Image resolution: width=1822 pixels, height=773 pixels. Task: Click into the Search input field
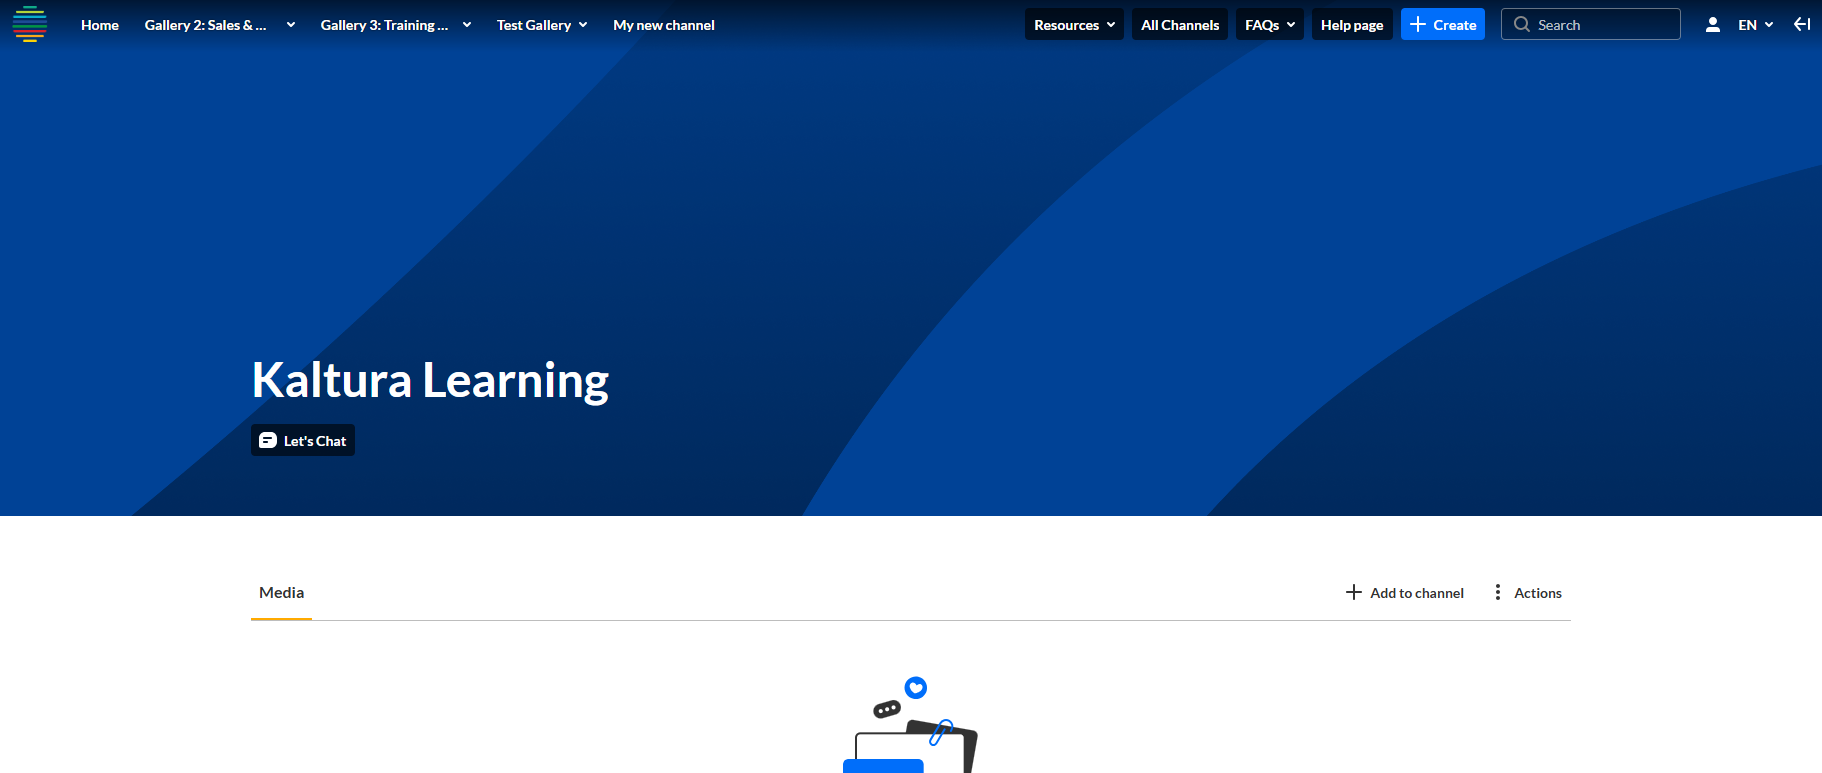[1591, 24]
